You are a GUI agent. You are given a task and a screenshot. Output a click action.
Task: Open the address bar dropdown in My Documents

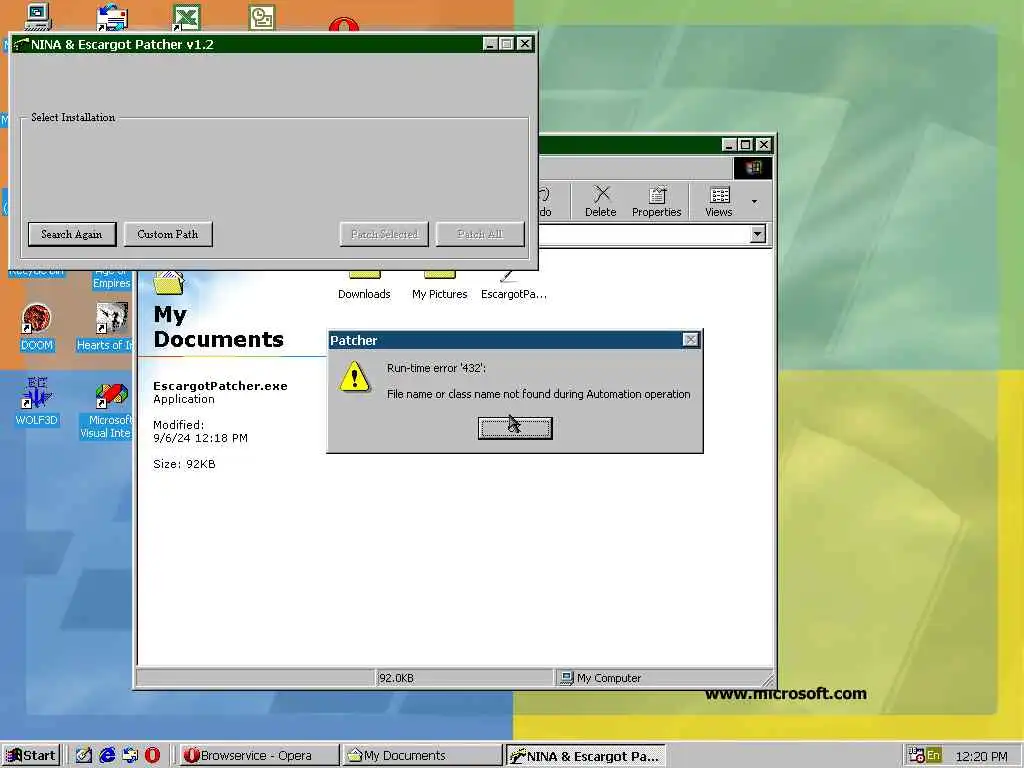(x=758, y=234)
